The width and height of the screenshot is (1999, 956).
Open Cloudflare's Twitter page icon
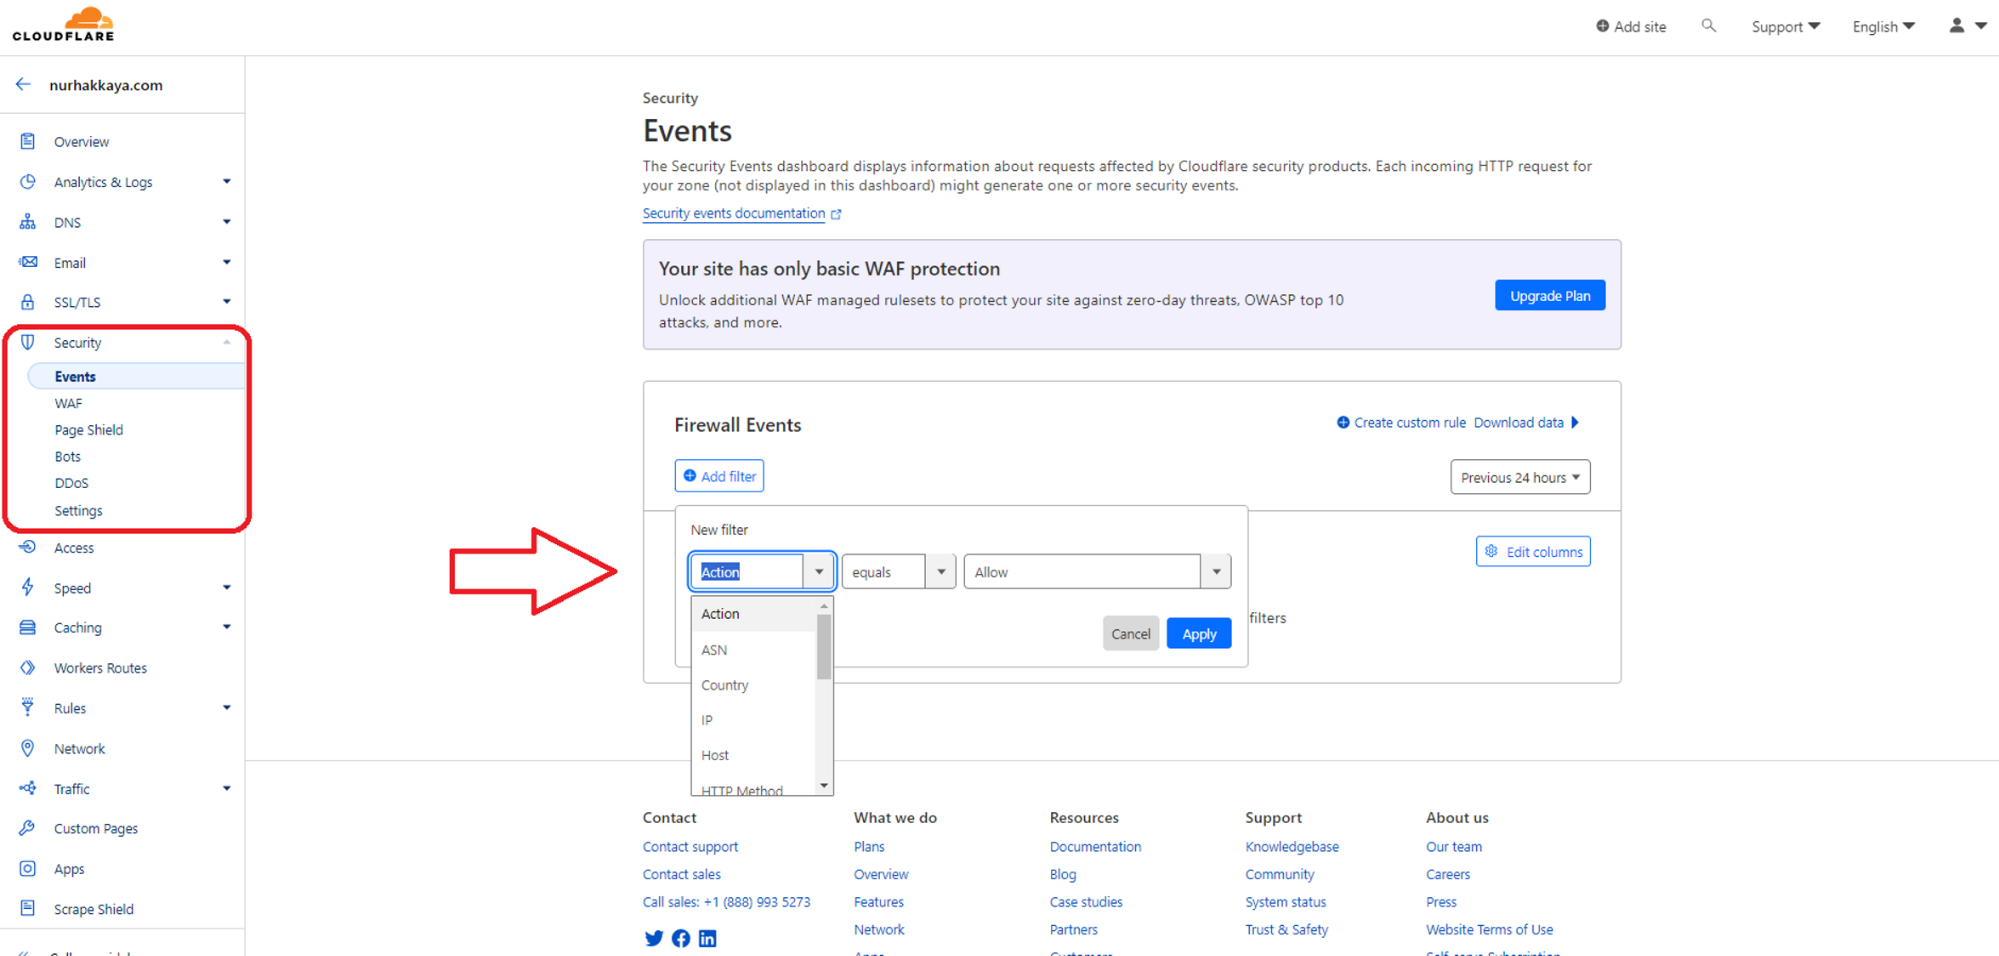pos(654,938)
